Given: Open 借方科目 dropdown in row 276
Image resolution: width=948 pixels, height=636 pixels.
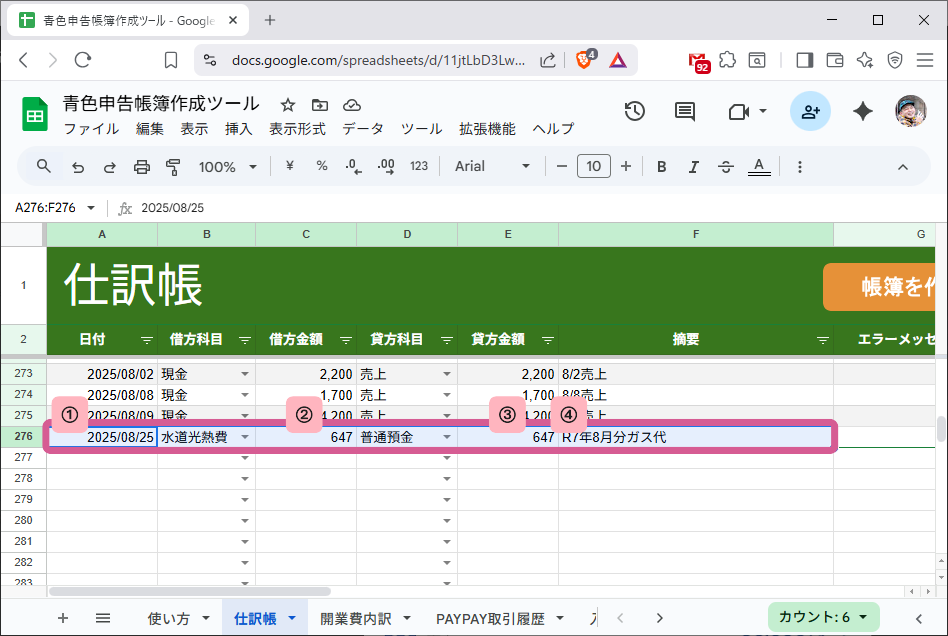Looking at the screenshot, I should click(x=243, y=437).
